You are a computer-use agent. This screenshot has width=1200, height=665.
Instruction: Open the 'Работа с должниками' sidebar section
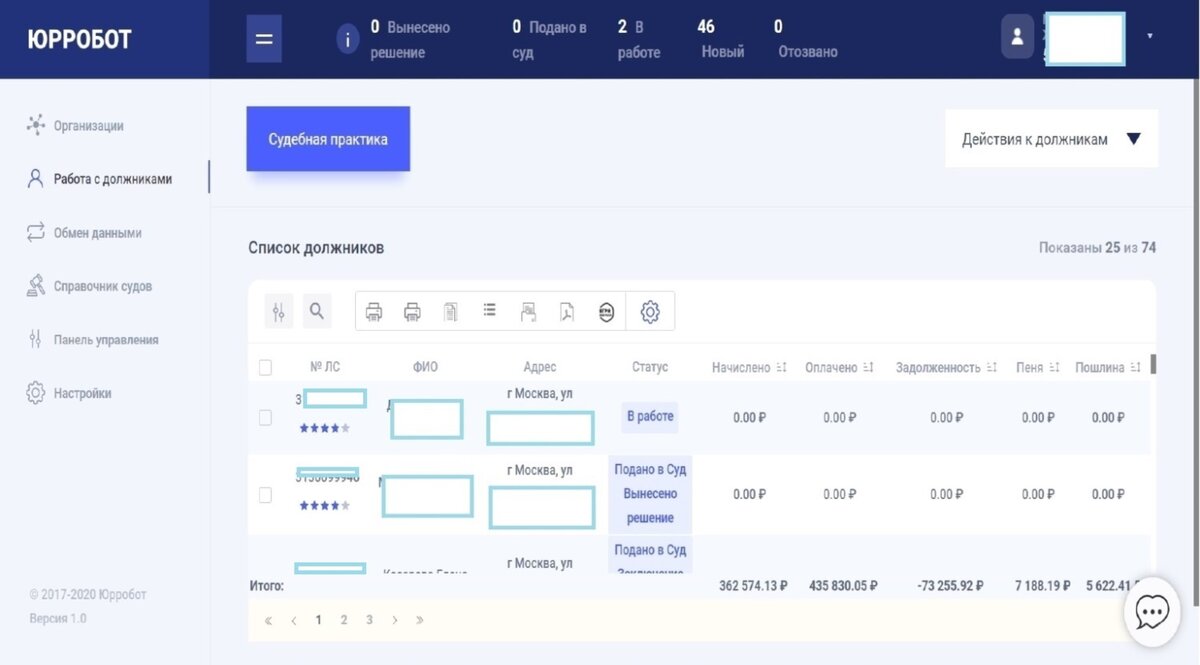[x=110, y=179]
